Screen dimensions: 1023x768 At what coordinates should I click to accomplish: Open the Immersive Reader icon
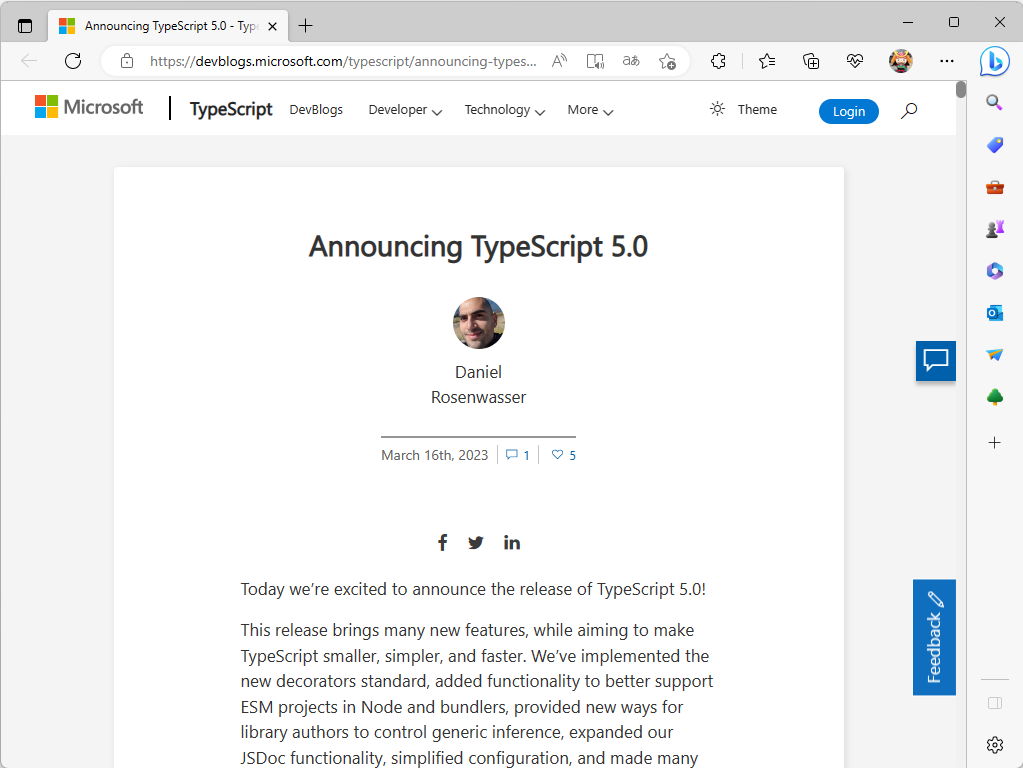595,61
